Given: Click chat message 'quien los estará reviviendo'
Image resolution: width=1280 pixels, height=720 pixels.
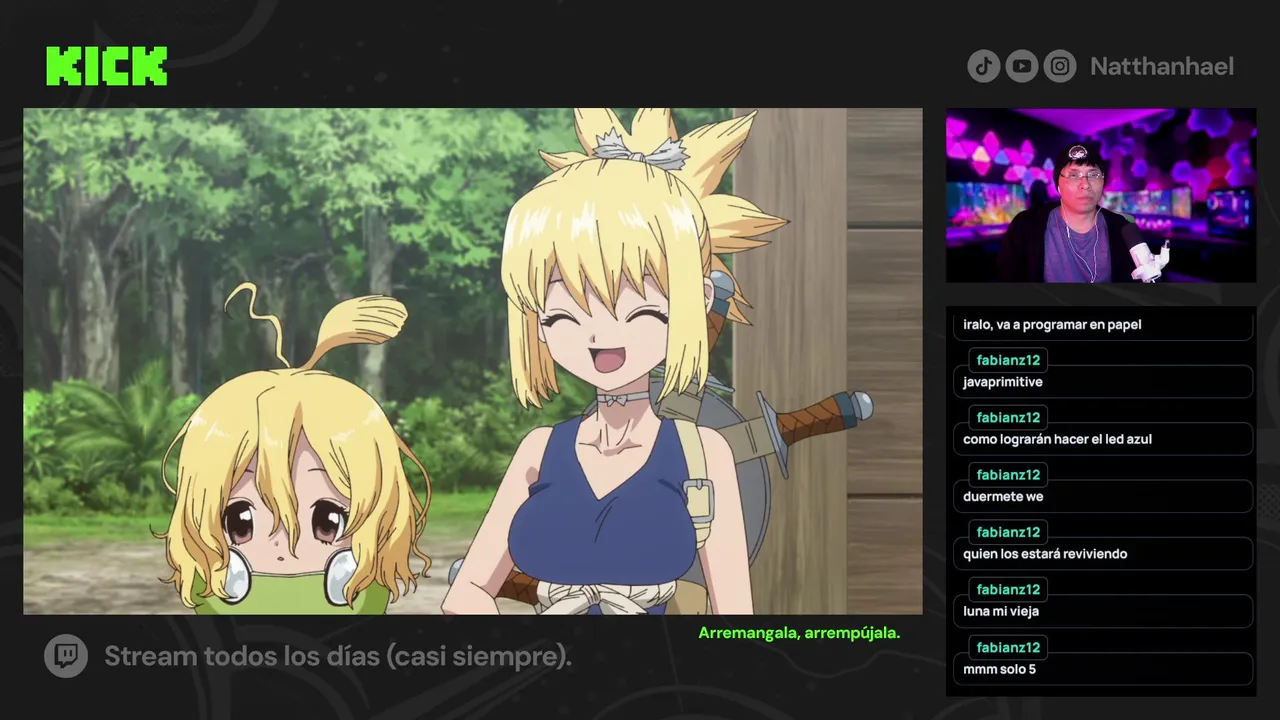Looking at the screenshot, I should [1045, 554].
